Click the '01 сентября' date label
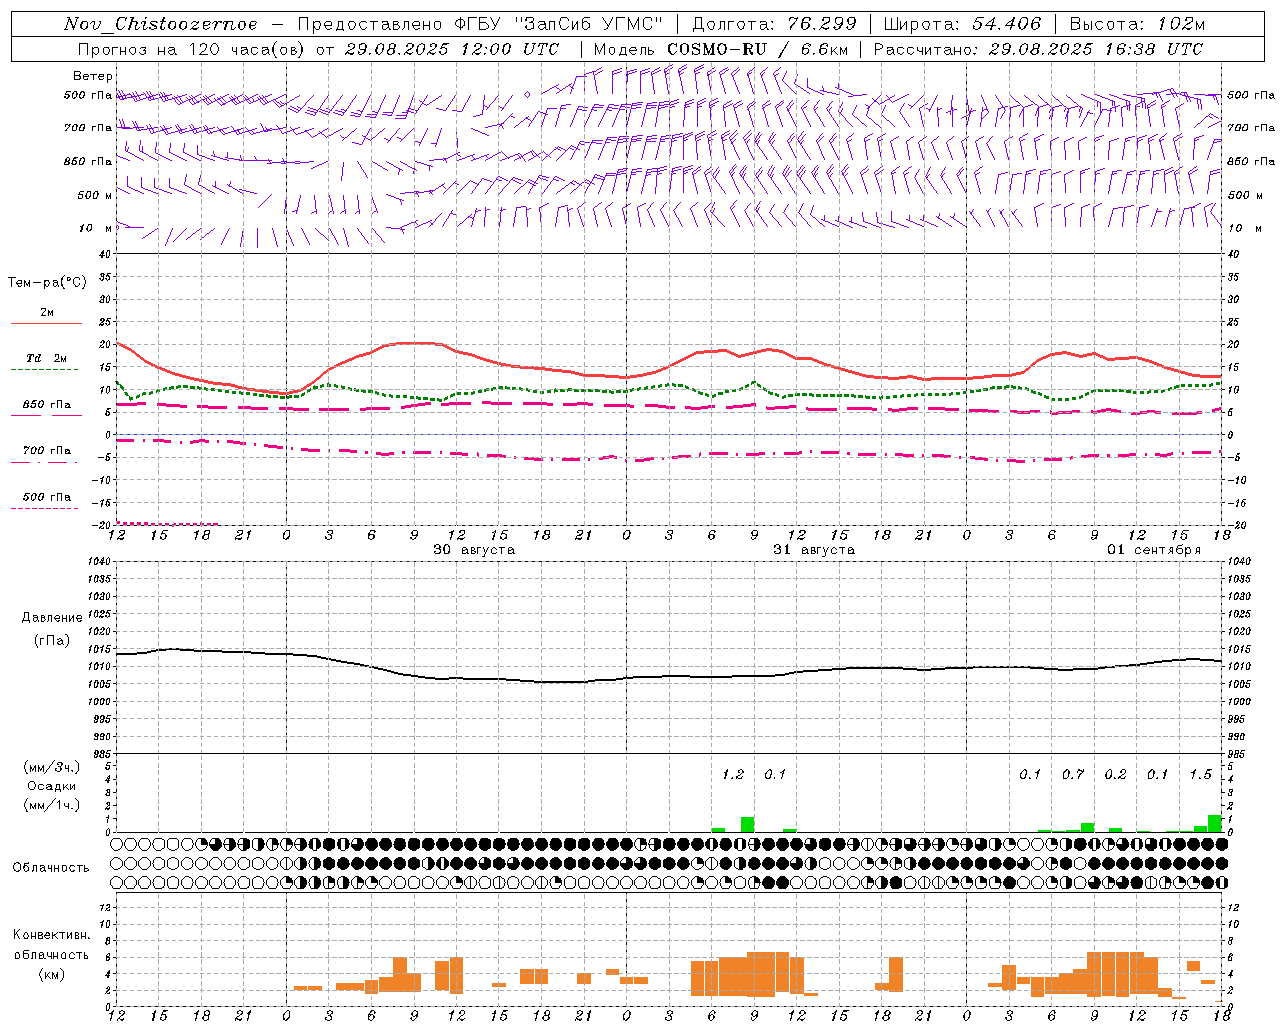The image size is (1280, 1024). pos(1154,550)
